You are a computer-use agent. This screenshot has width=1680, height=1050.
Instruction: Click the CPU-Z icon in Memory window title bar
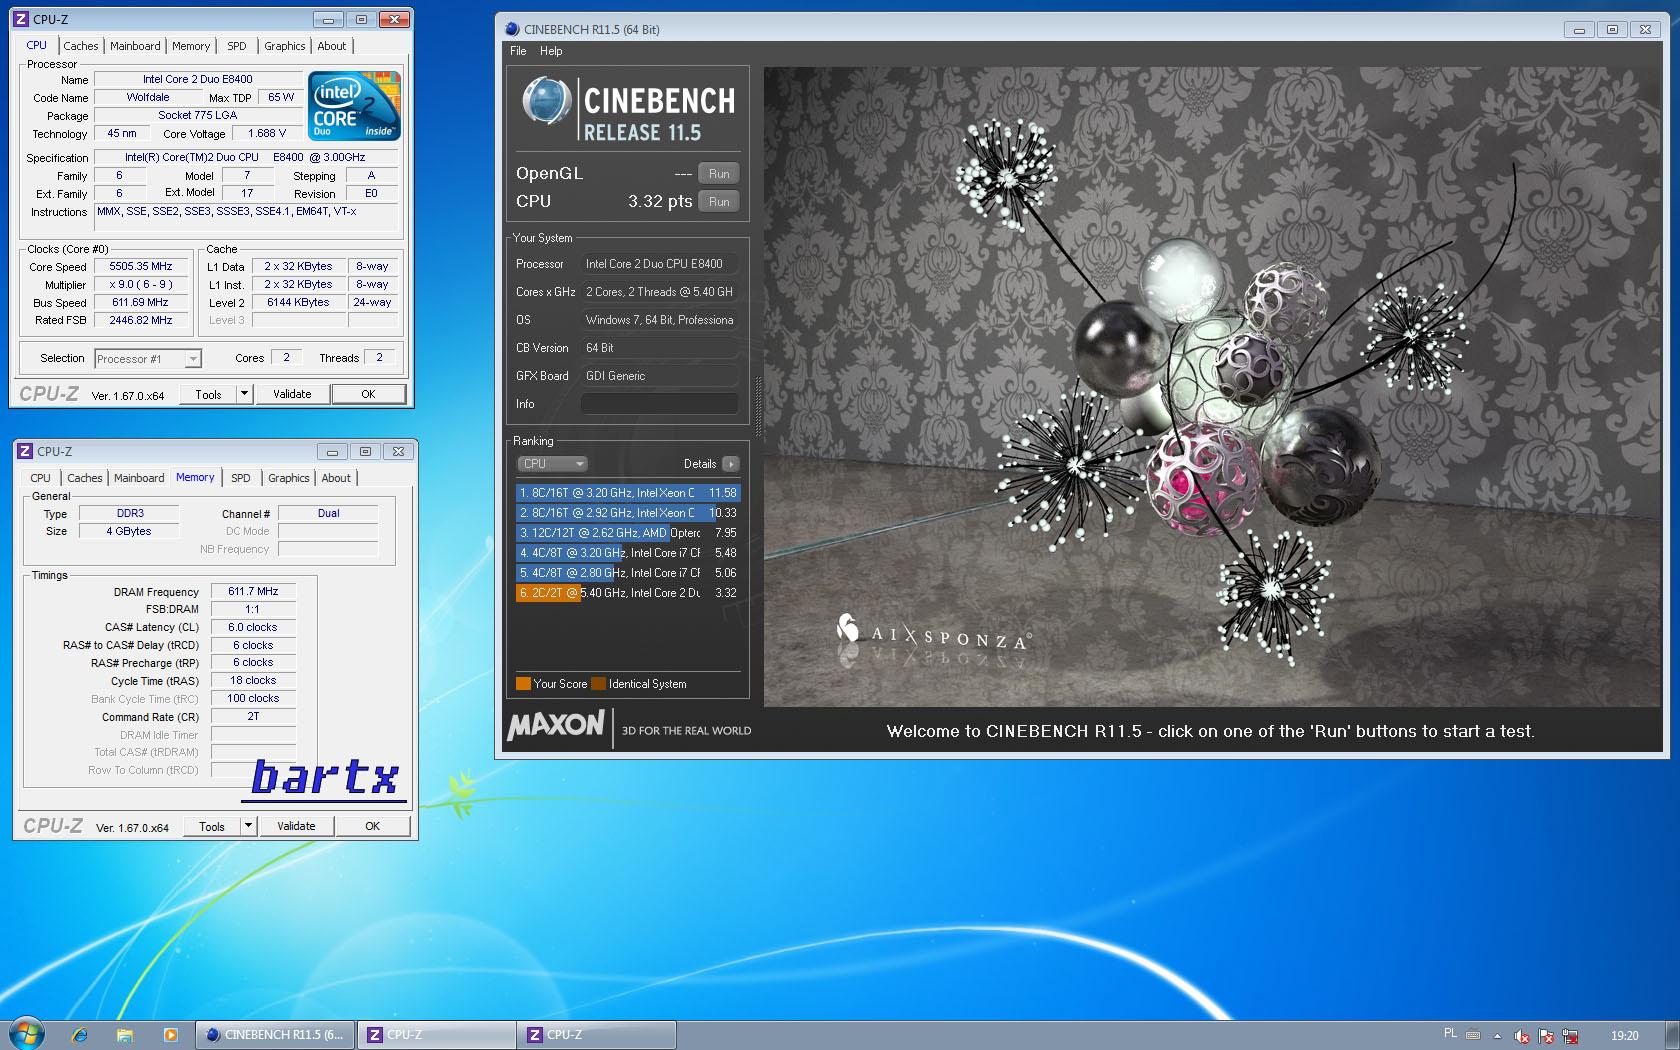tap(26, 451)
